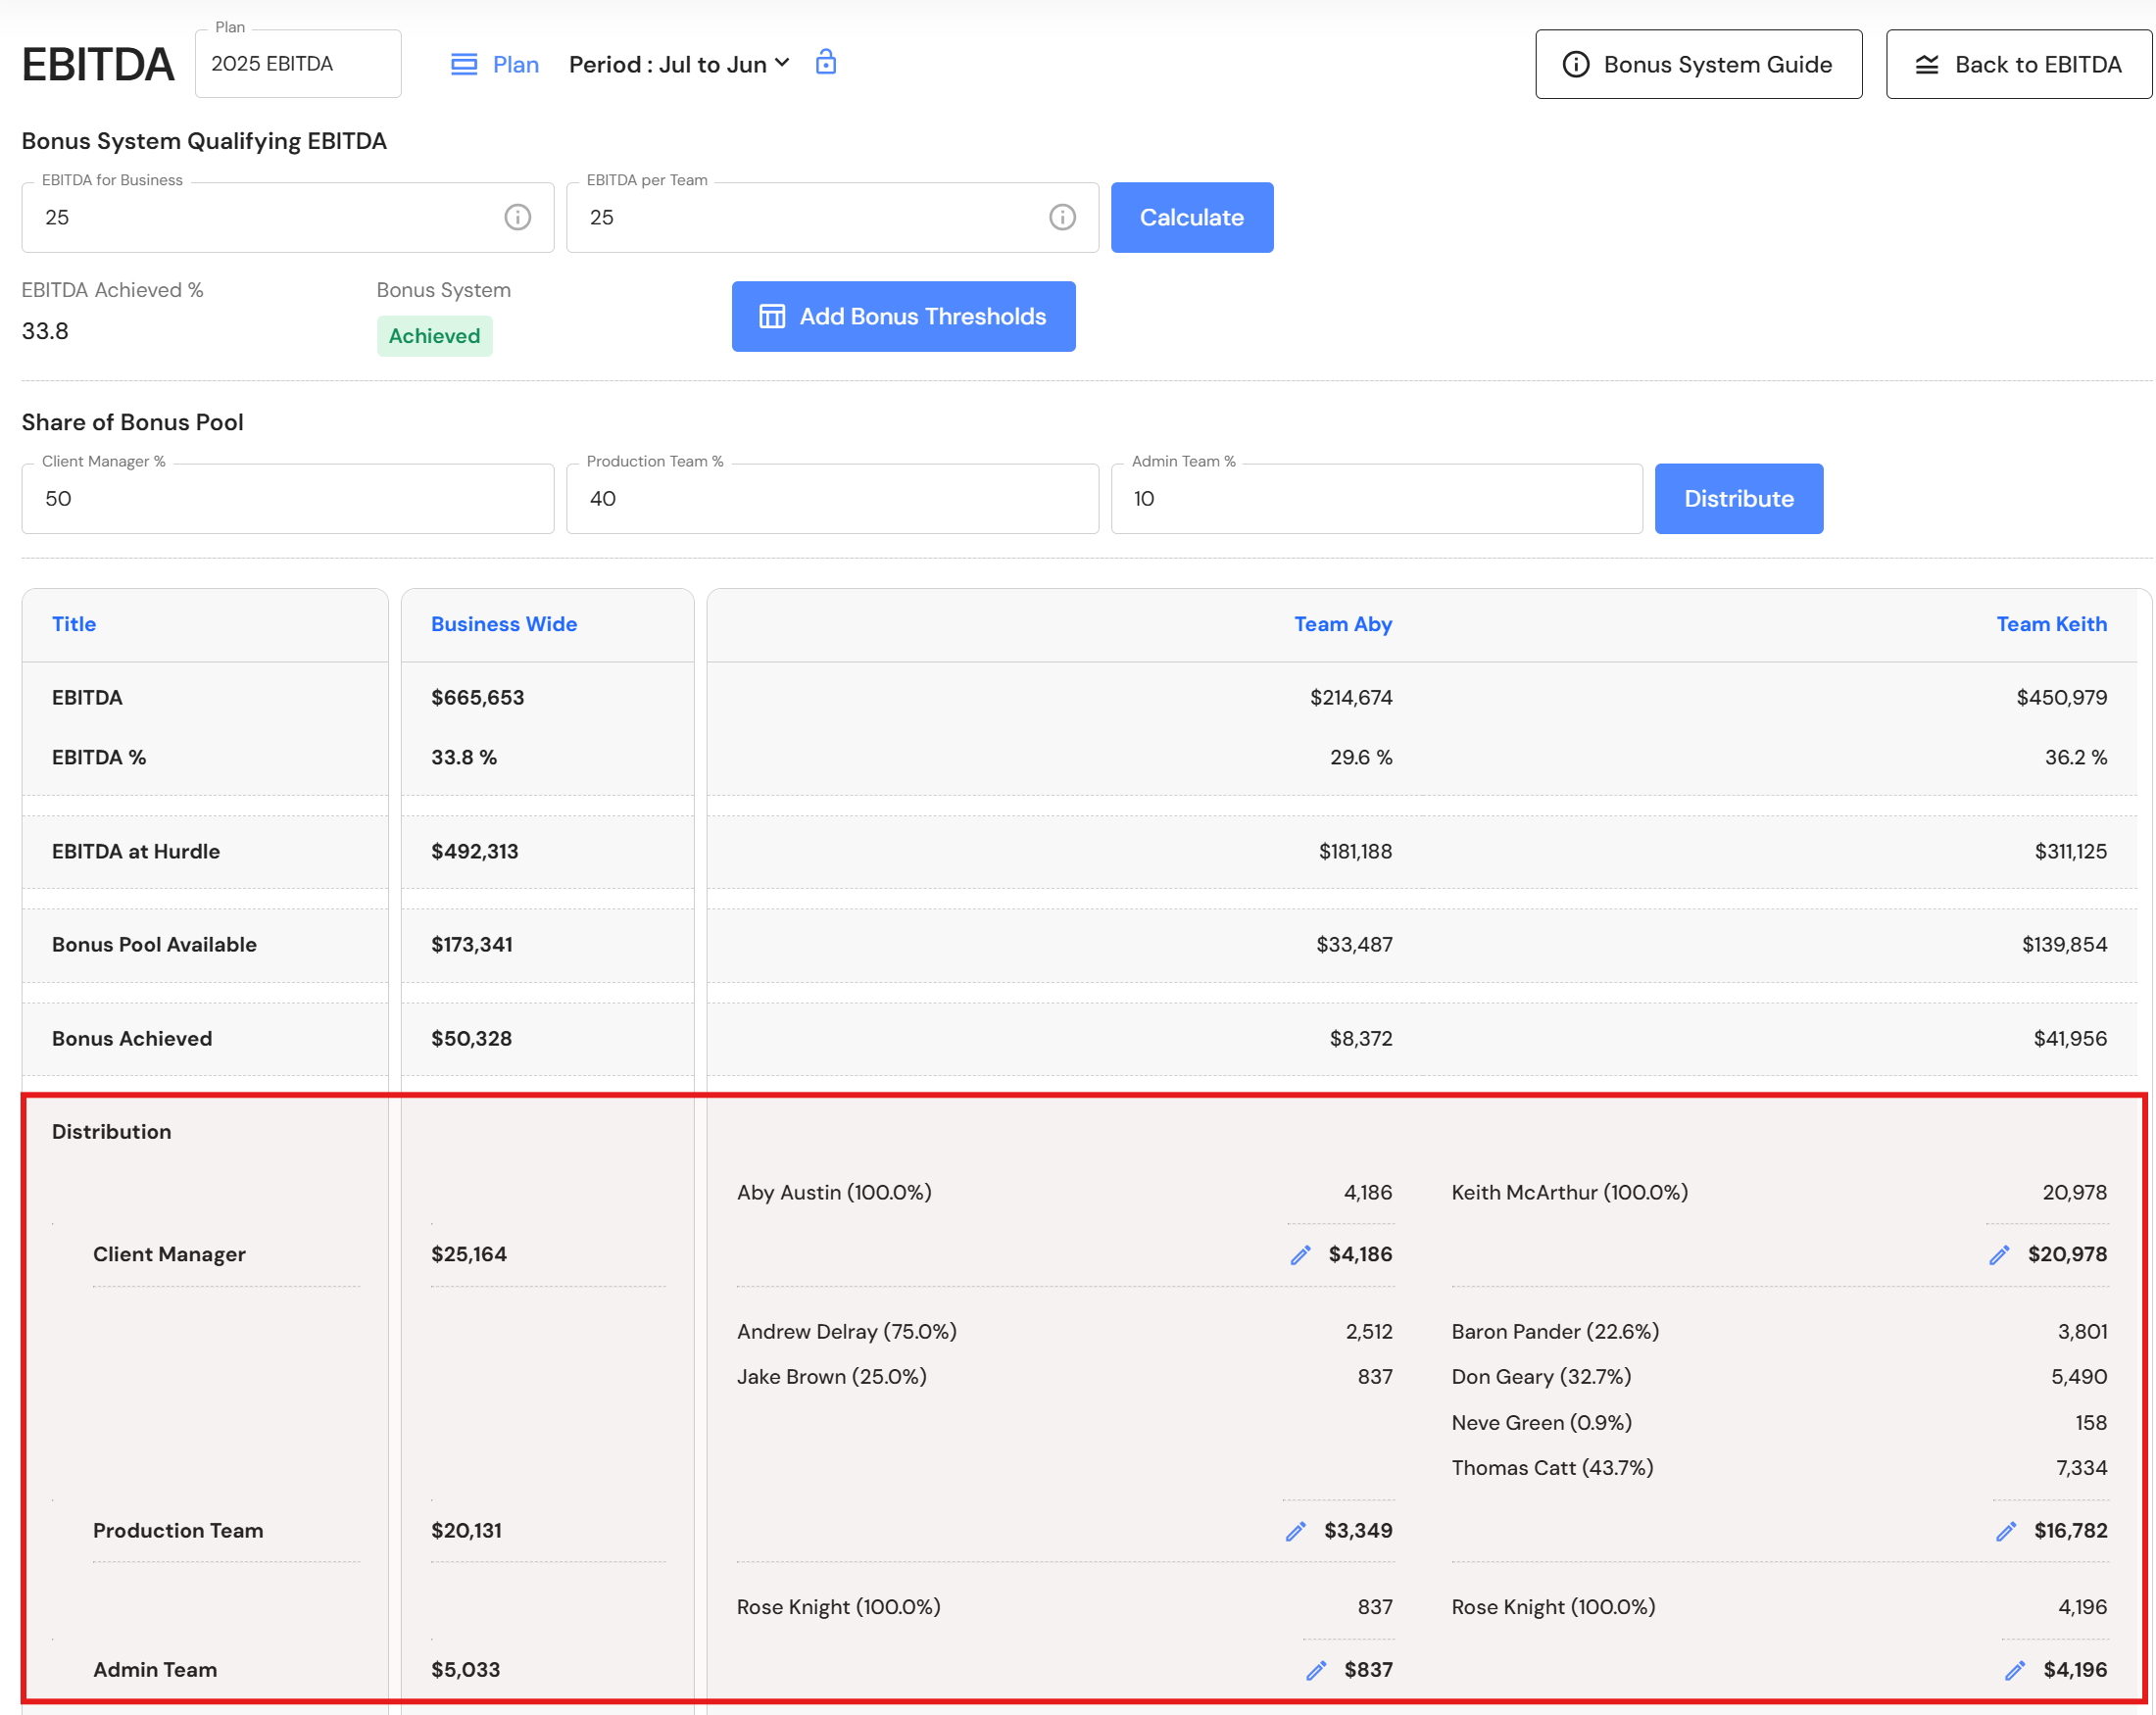Go Back to EBITDA
Screen dimensions: 2156x1715
(x=2018, y=64)
